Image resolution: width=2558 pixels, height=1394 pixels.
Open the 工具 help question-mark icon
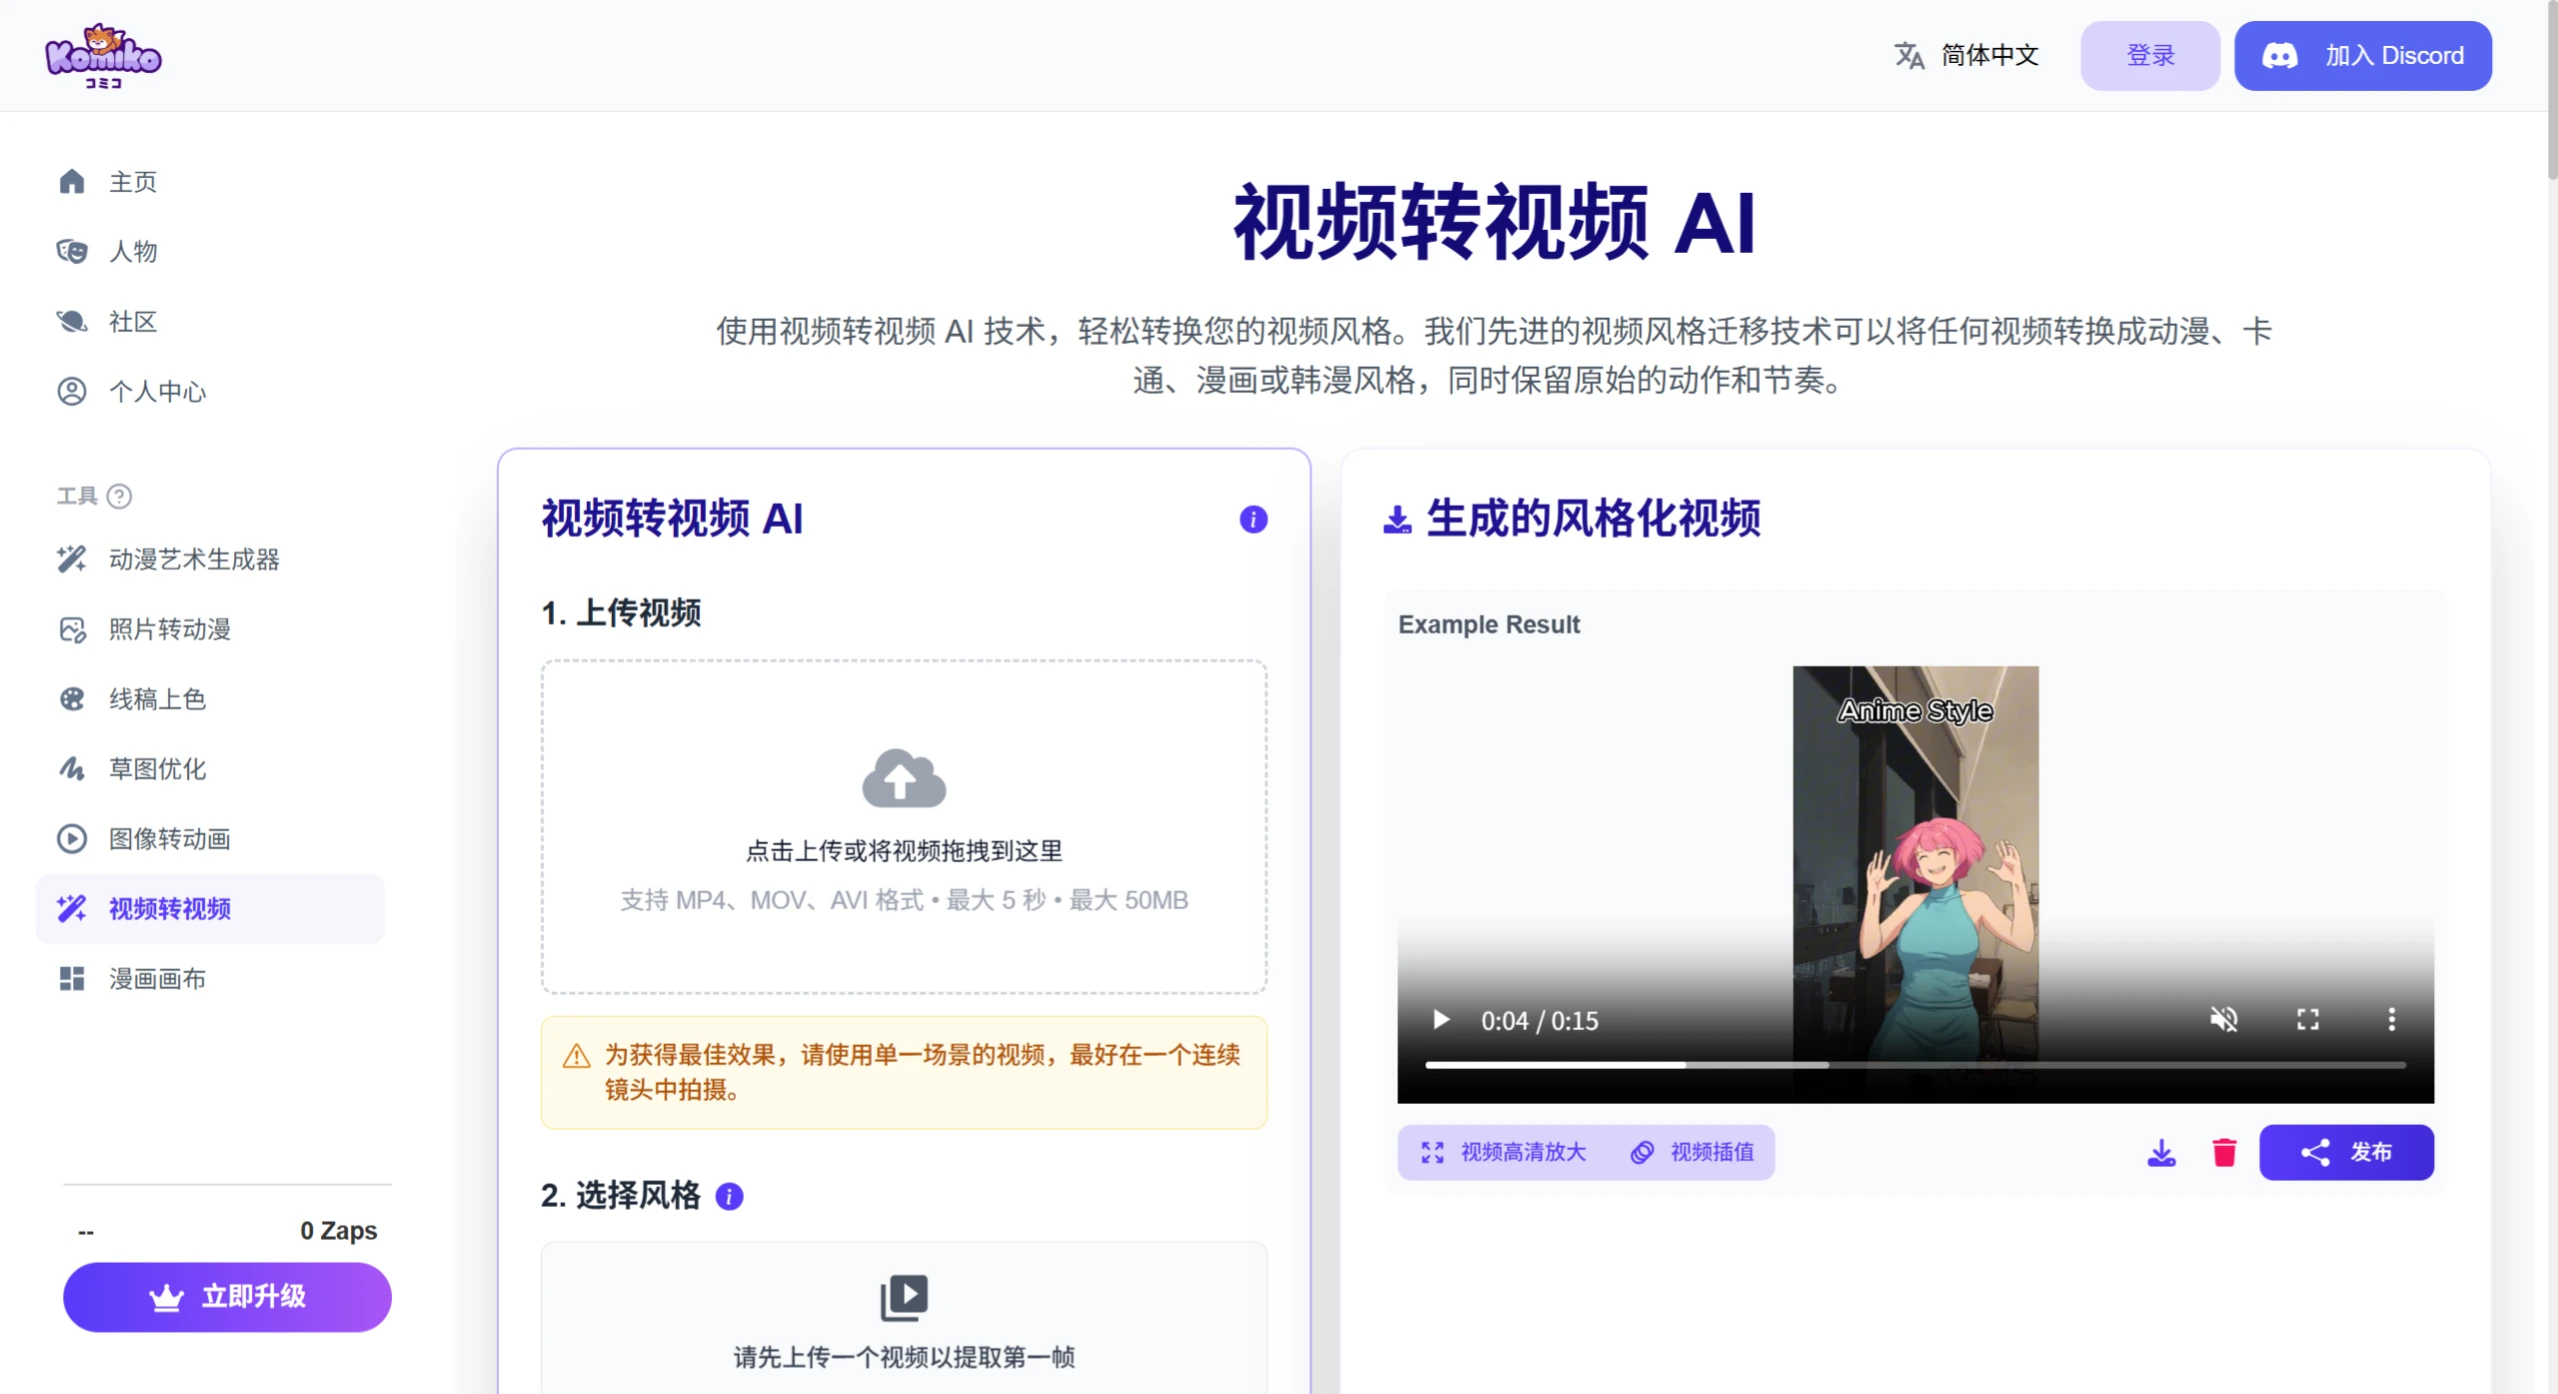pos(119,496)
